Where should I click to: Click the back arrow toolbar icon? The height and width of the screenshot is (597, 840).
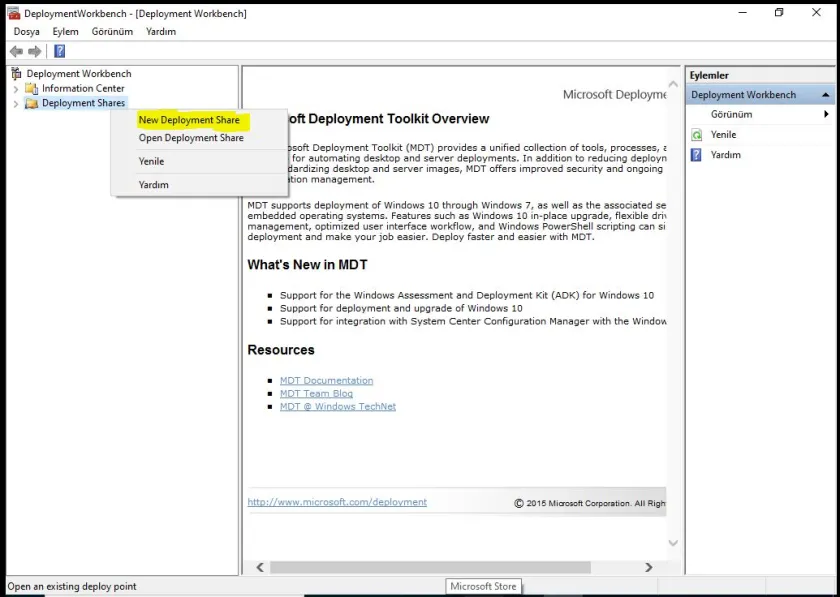tap(16, 51)
